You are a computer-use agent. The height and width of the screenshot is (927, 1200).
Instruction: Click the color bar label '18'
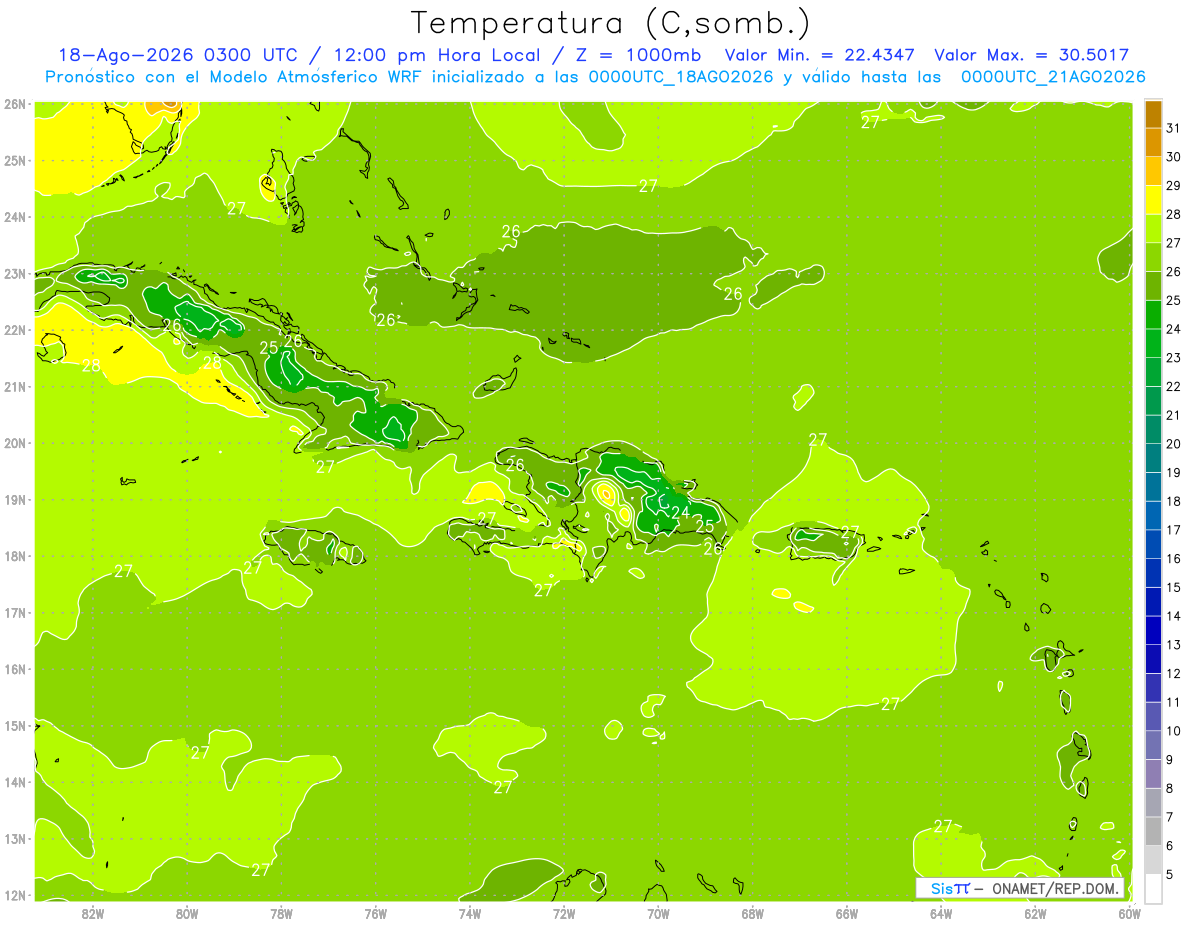tap(1174, 502)
